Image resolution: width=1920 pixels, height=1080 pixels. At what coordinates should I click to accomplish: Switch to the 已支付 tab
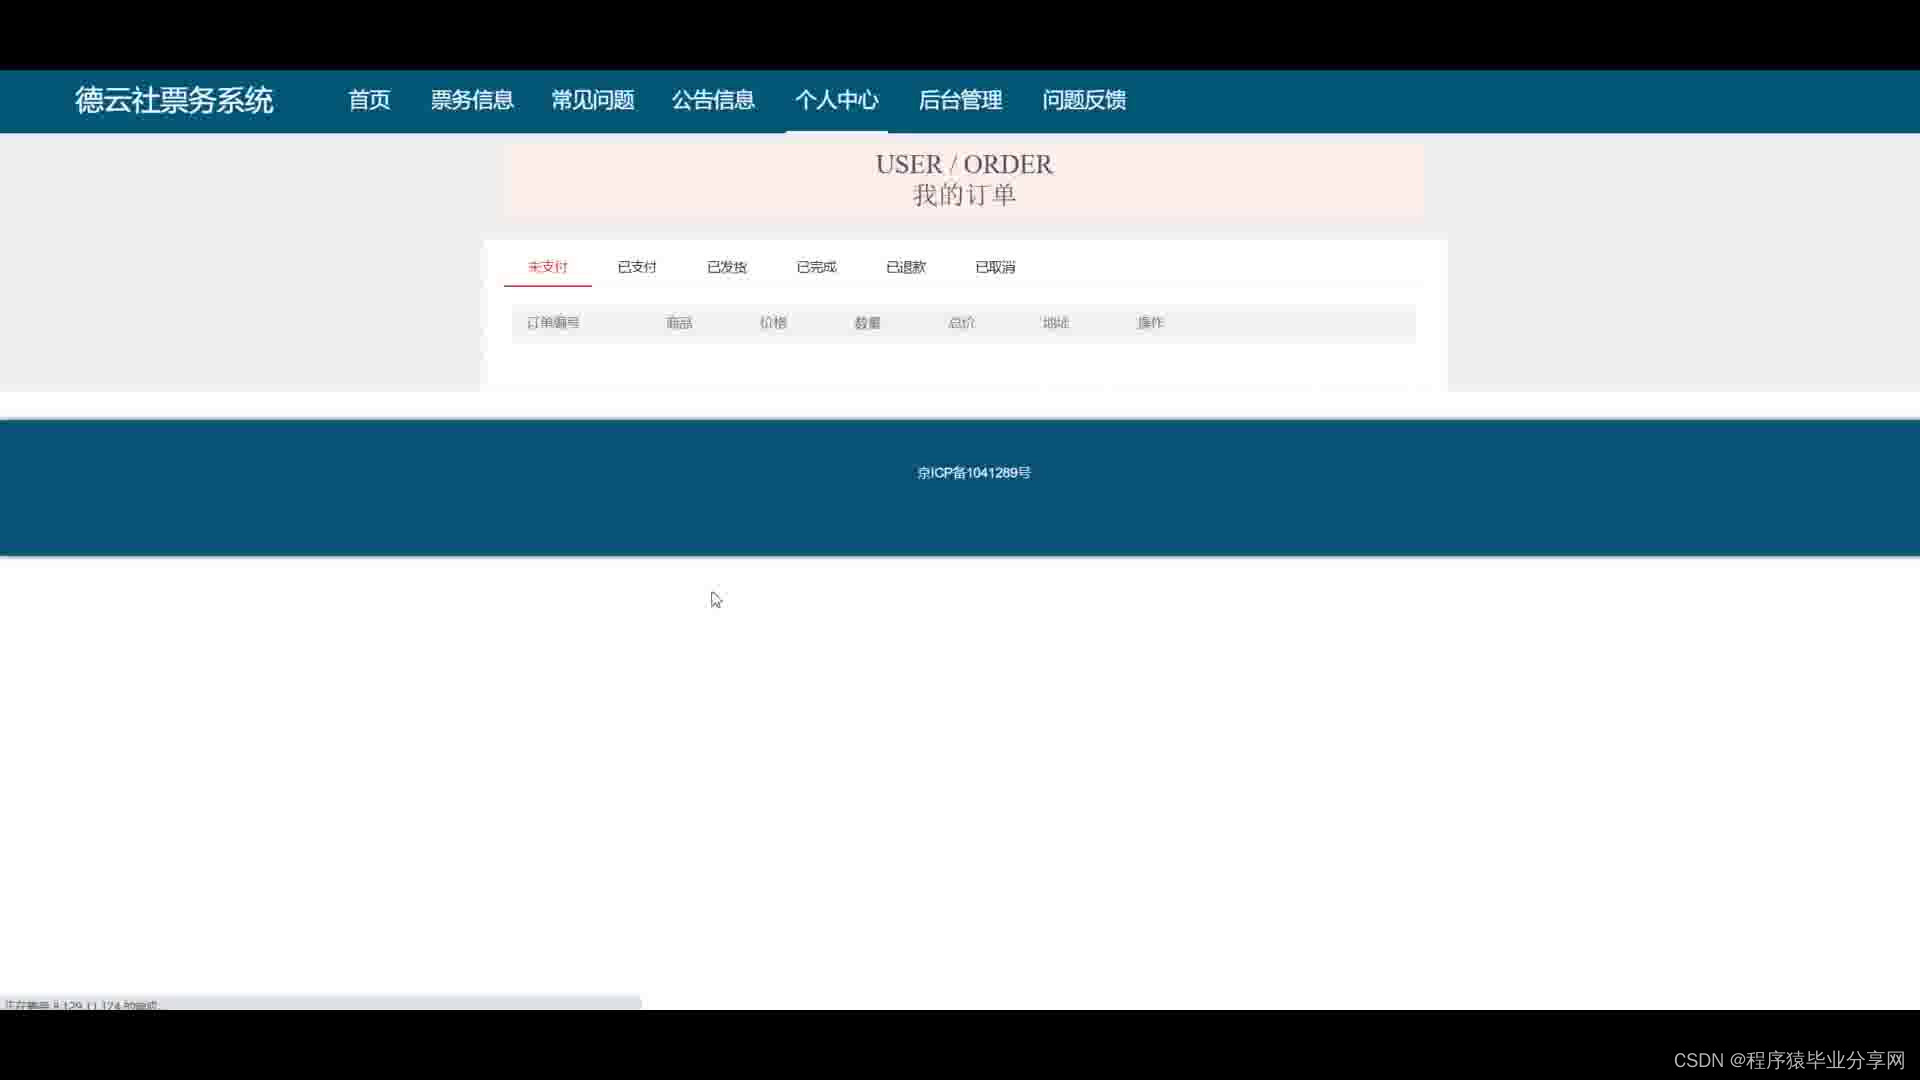point(637,267)
